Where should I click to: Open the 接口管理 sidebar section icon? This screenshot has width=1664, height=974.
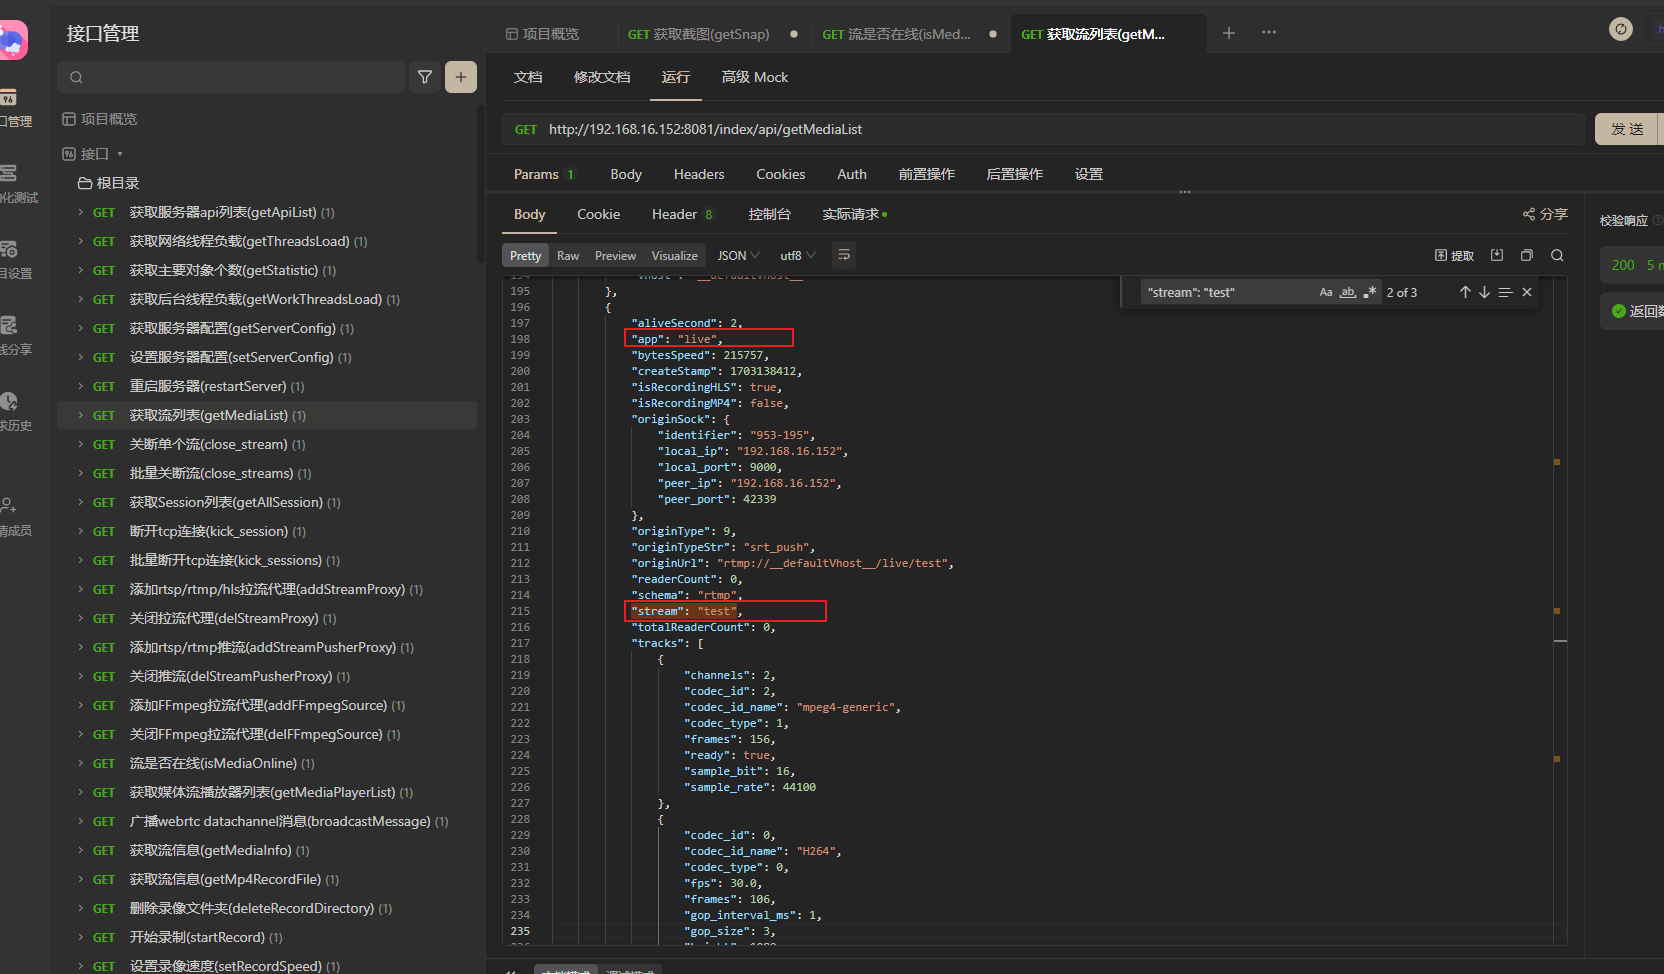(x=9, y=97)
